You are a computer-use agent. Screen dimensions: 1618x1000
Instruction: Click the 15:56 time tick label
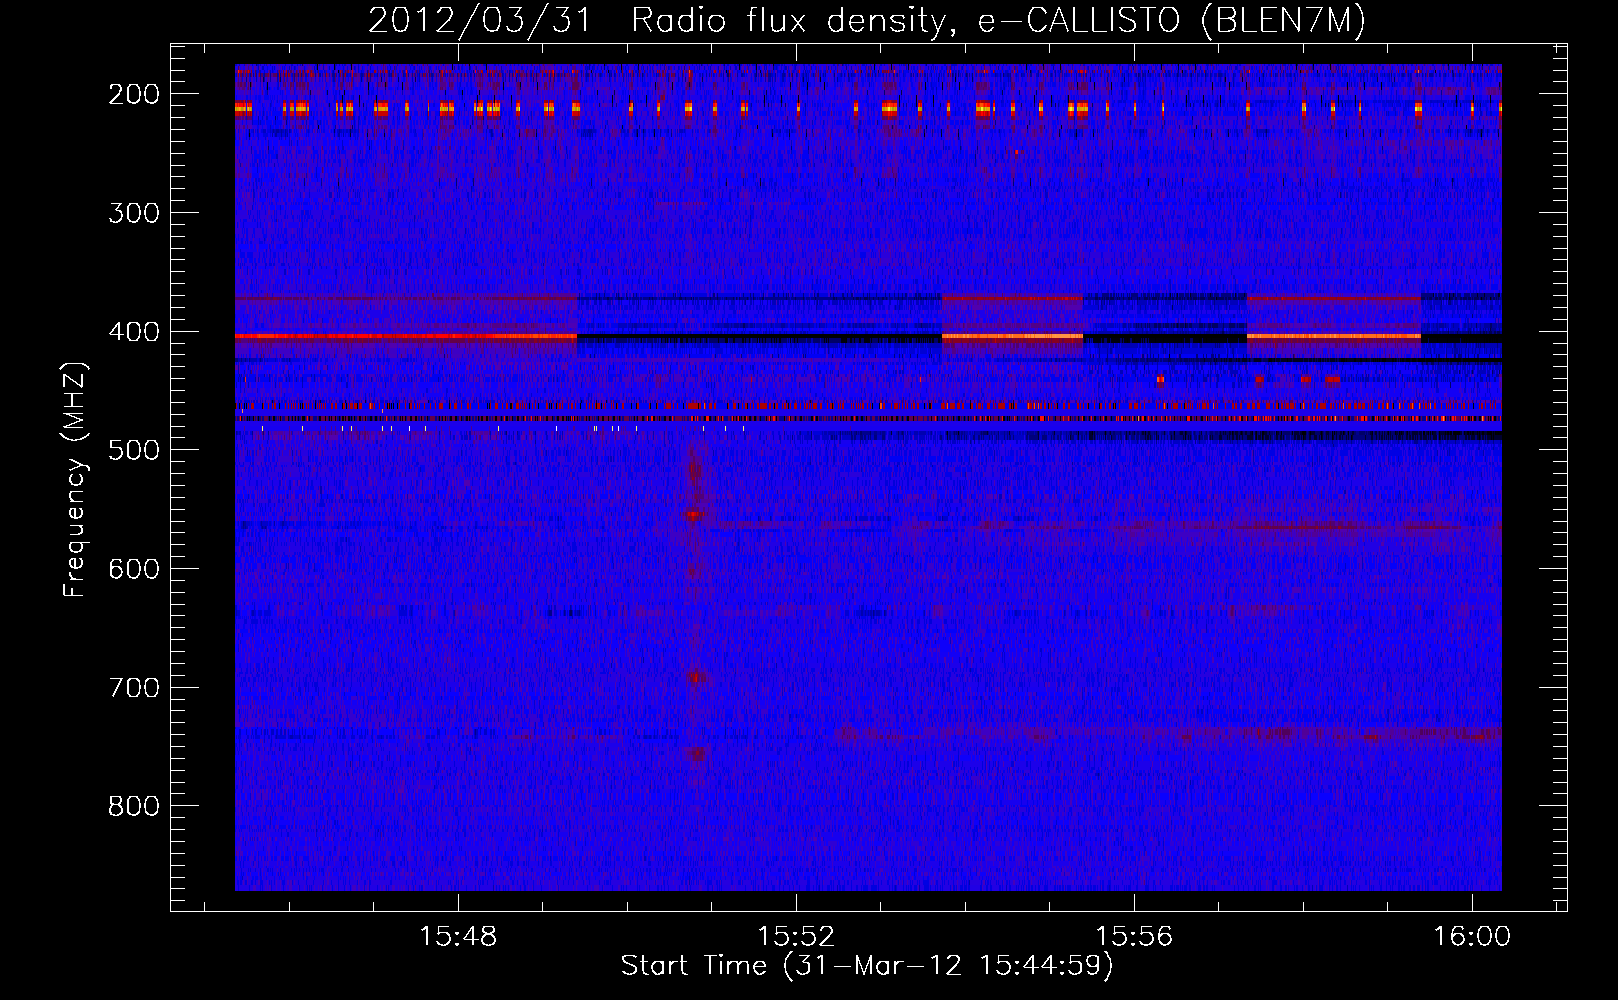tap(1134, 937)
